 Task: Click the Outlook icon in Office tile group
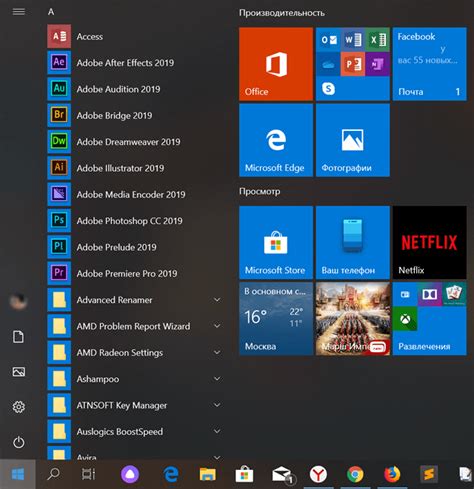click(x=328, y=40)
